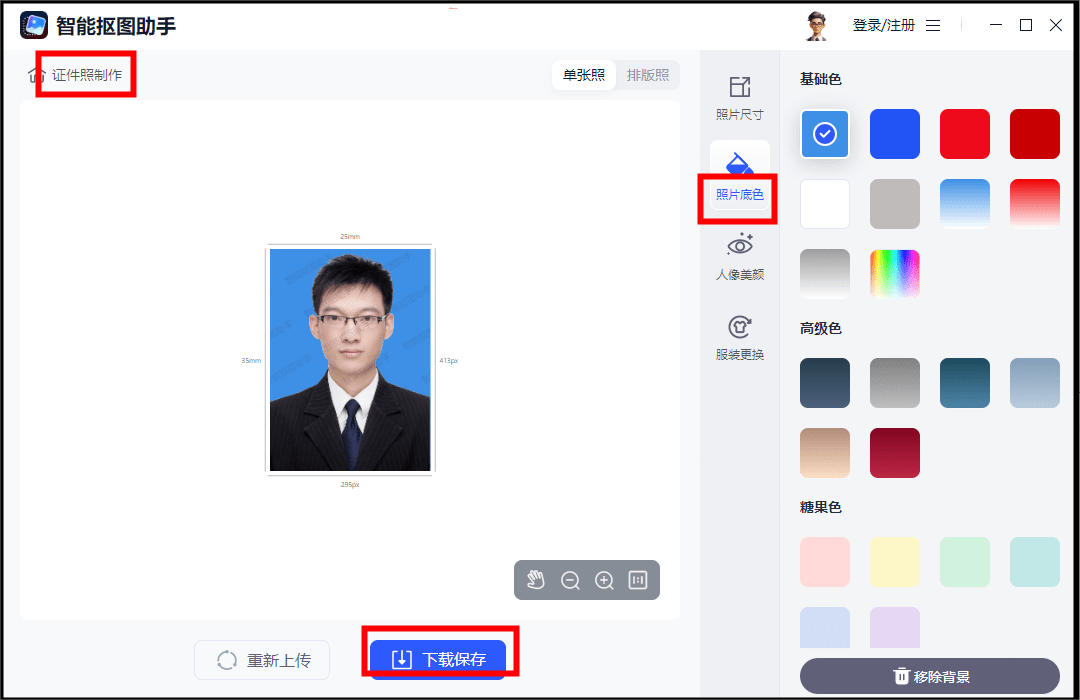Pick the dark red basic color swatch
The image size is (1080, 700).
pos(1035,134)
